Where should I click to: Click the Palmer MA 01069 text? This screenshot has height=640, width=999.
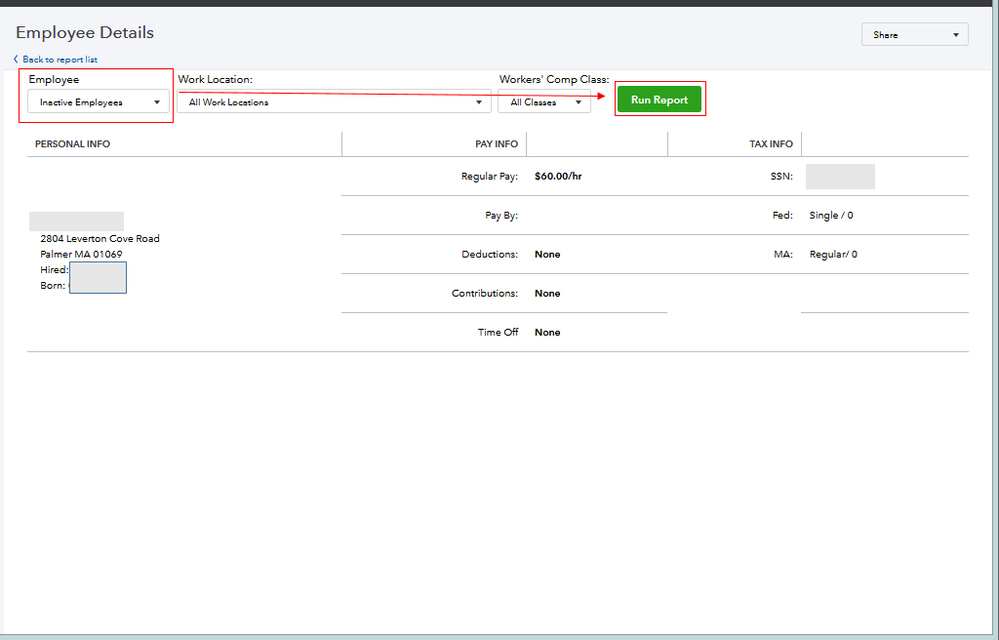coord(81,254)
